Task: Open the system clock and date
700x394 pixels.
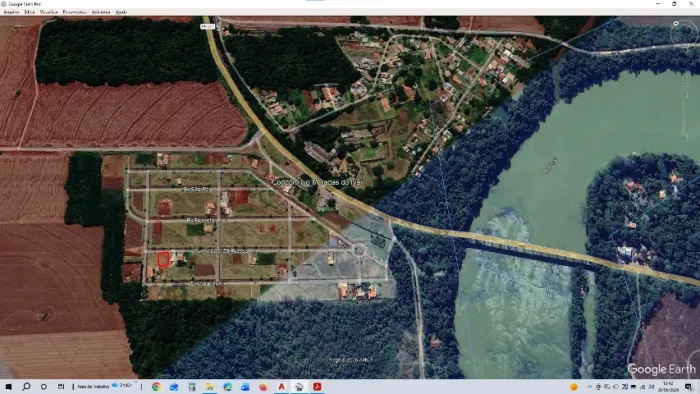Action: (668, 386)
